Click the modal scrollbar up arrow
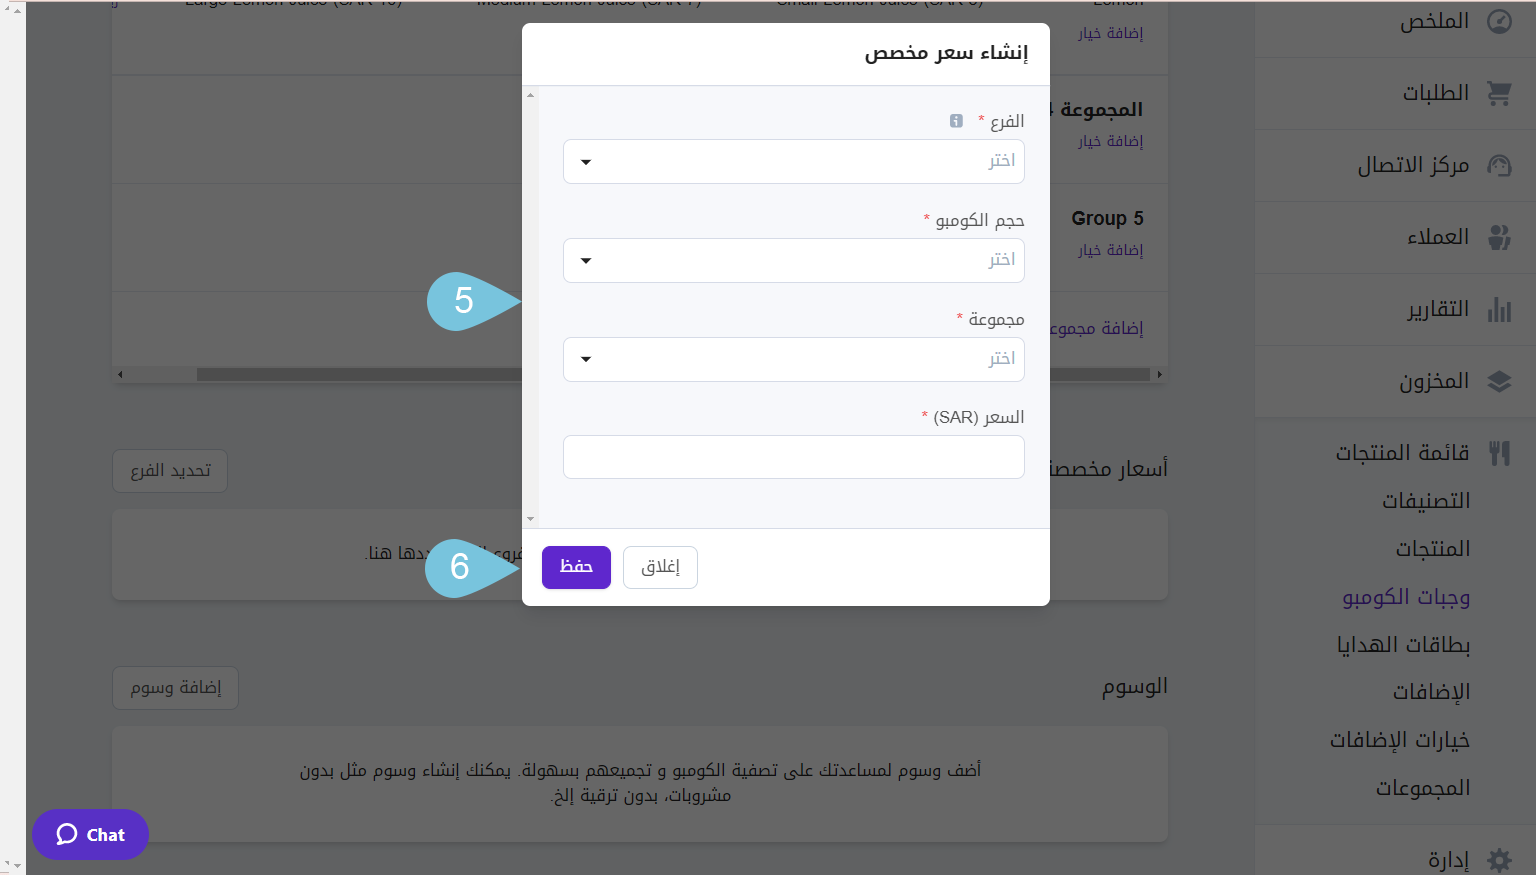1536x875 pixels. coord(530,95)
